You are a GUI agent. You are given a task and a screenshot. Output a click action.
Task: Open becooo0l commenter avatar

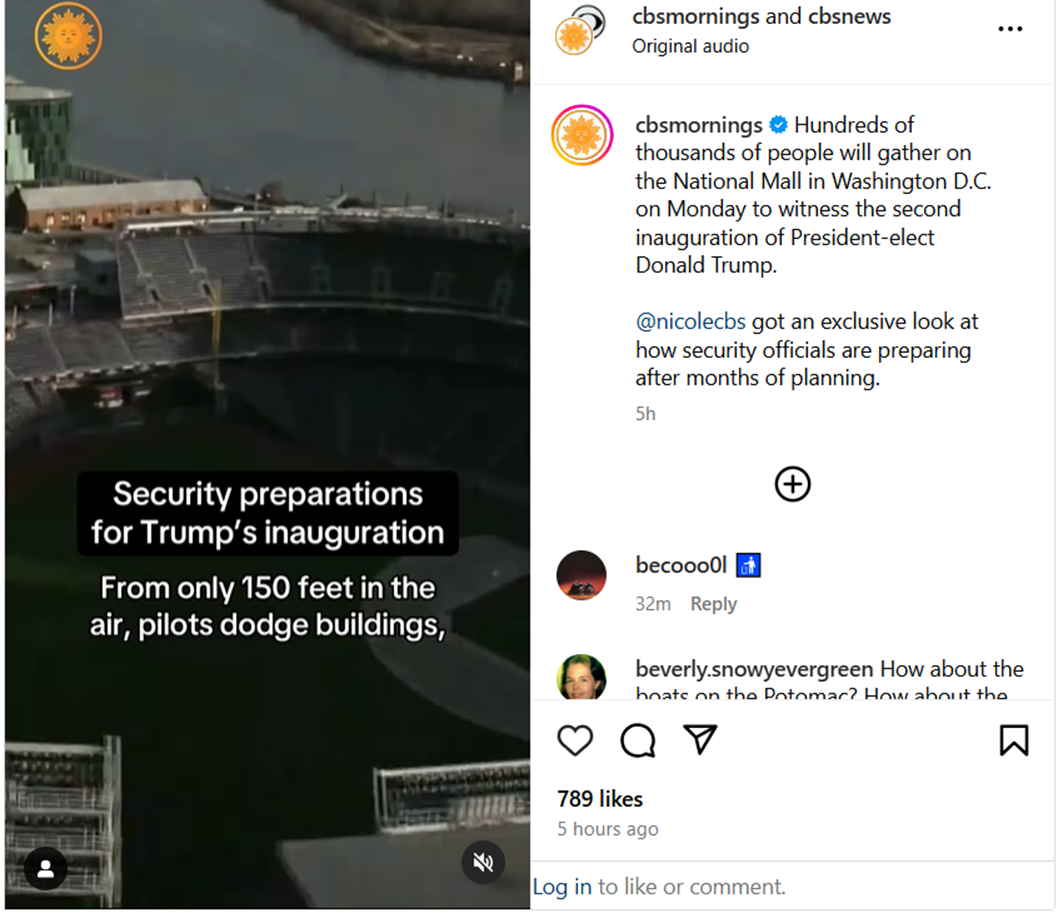(x=581, y=575)
